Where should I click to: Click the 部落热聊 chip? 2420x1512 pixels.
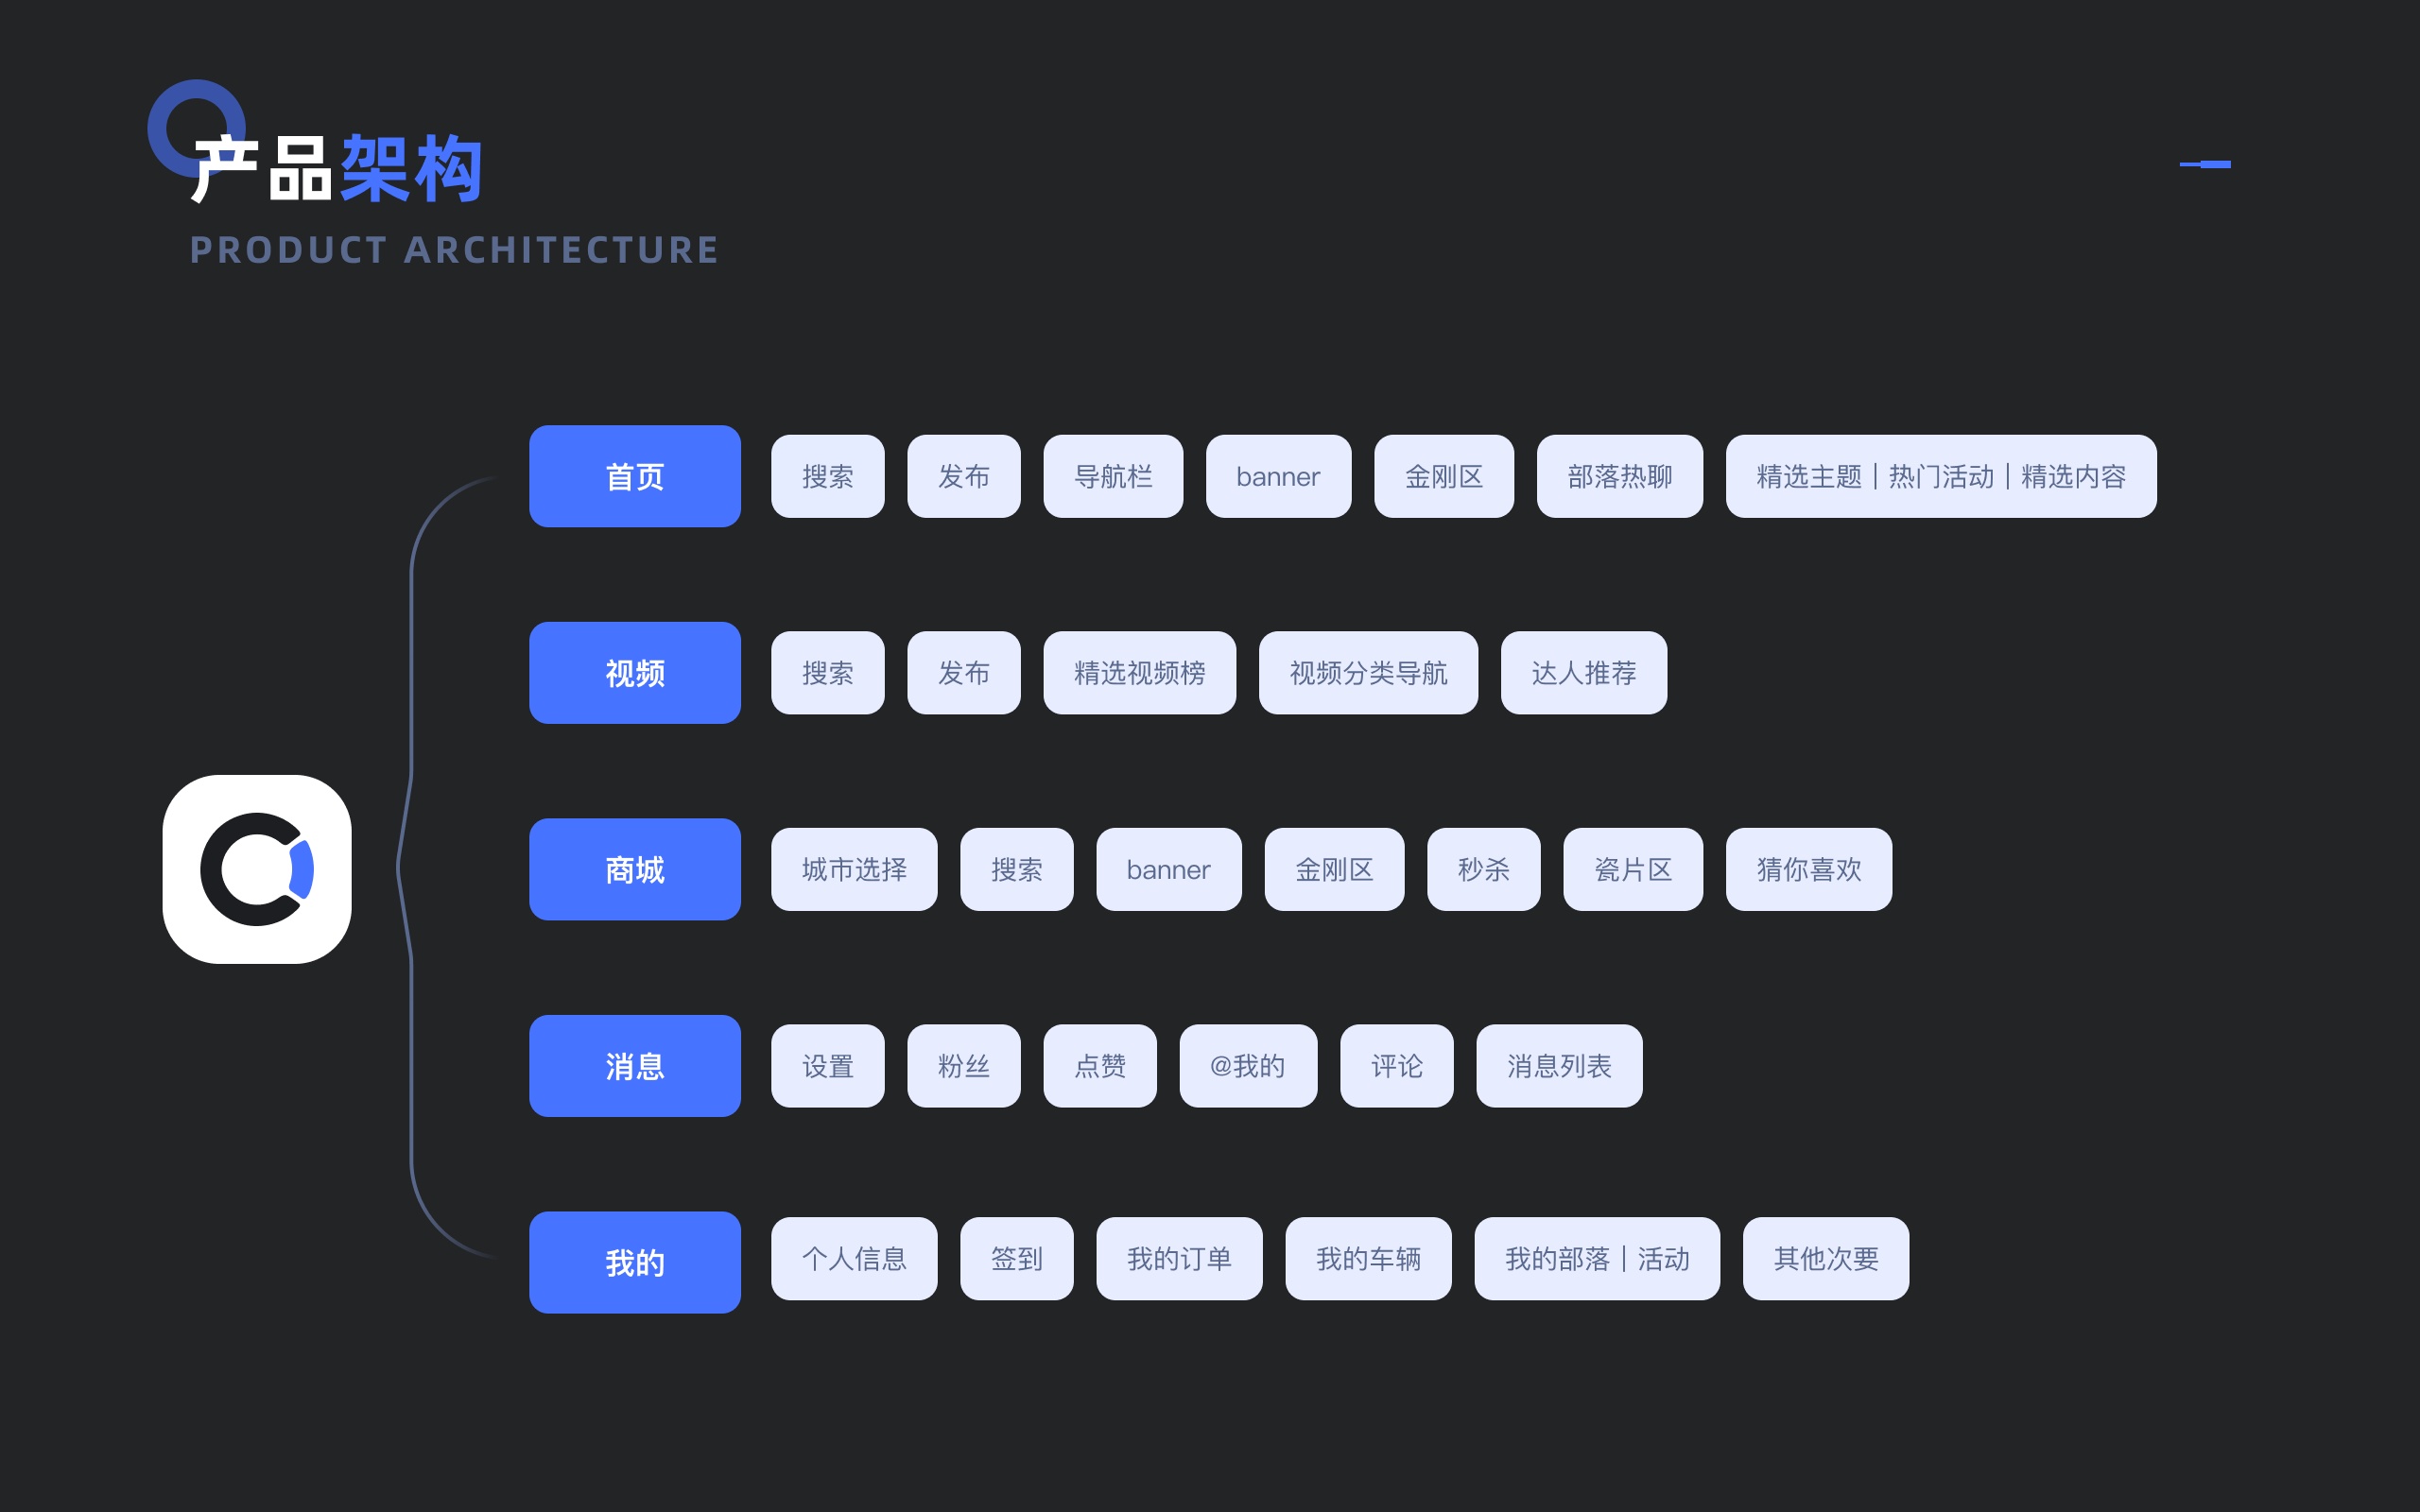click(1619, 476)
